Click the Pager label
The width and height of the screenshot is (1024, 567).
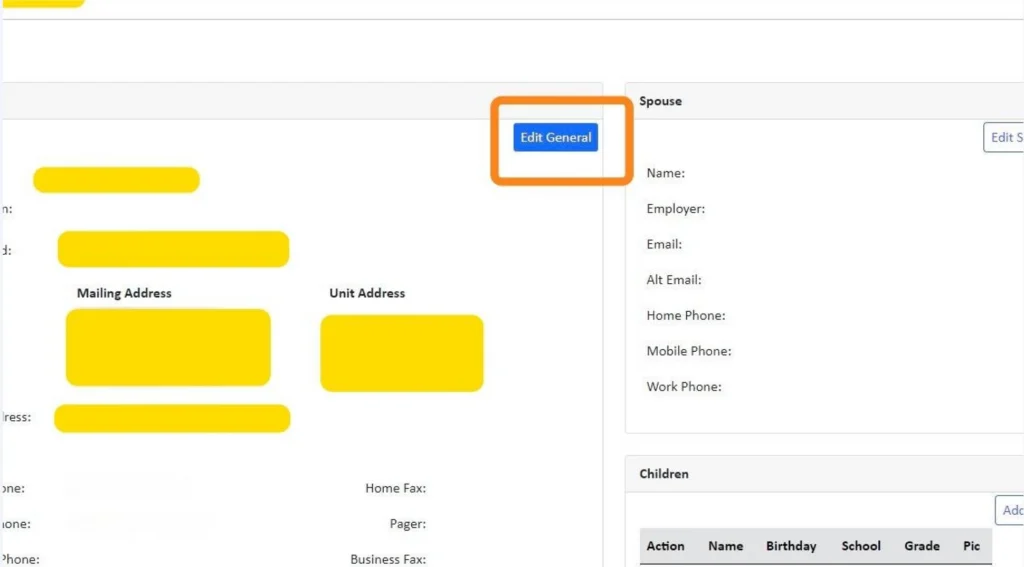pyautogui.click(x=408, y=524)
